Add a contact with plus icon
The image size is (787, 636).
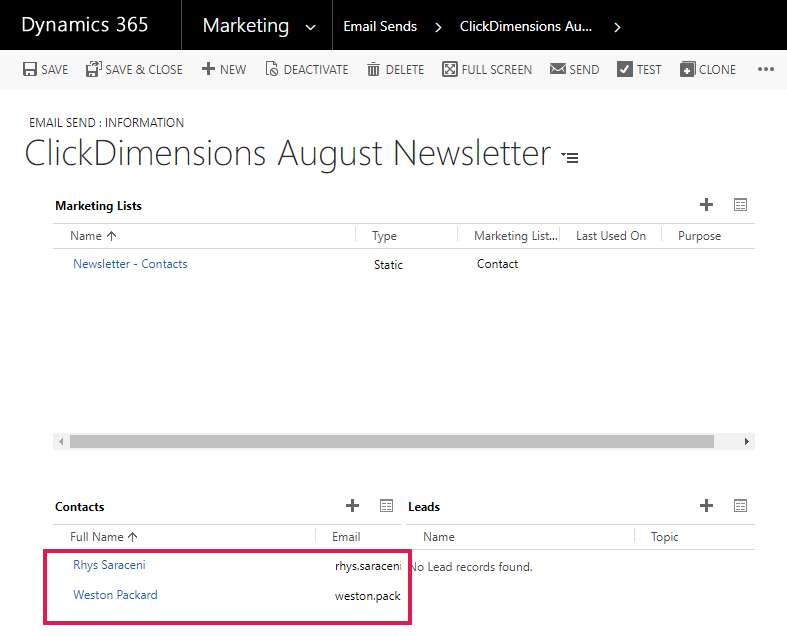(x=352, y=505)
